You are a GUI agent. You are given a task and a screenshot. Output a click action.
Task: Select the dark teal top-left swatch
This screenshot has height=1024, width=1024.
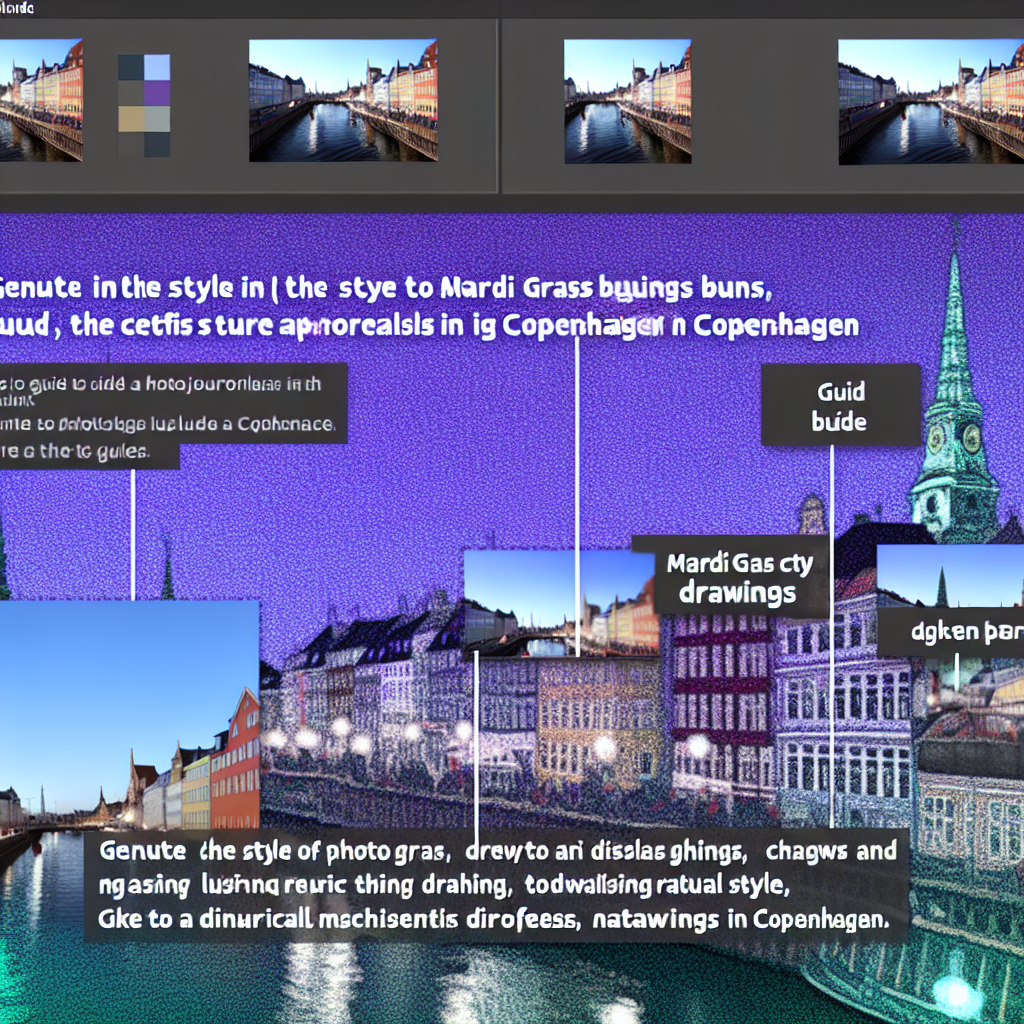coord(131,67)
